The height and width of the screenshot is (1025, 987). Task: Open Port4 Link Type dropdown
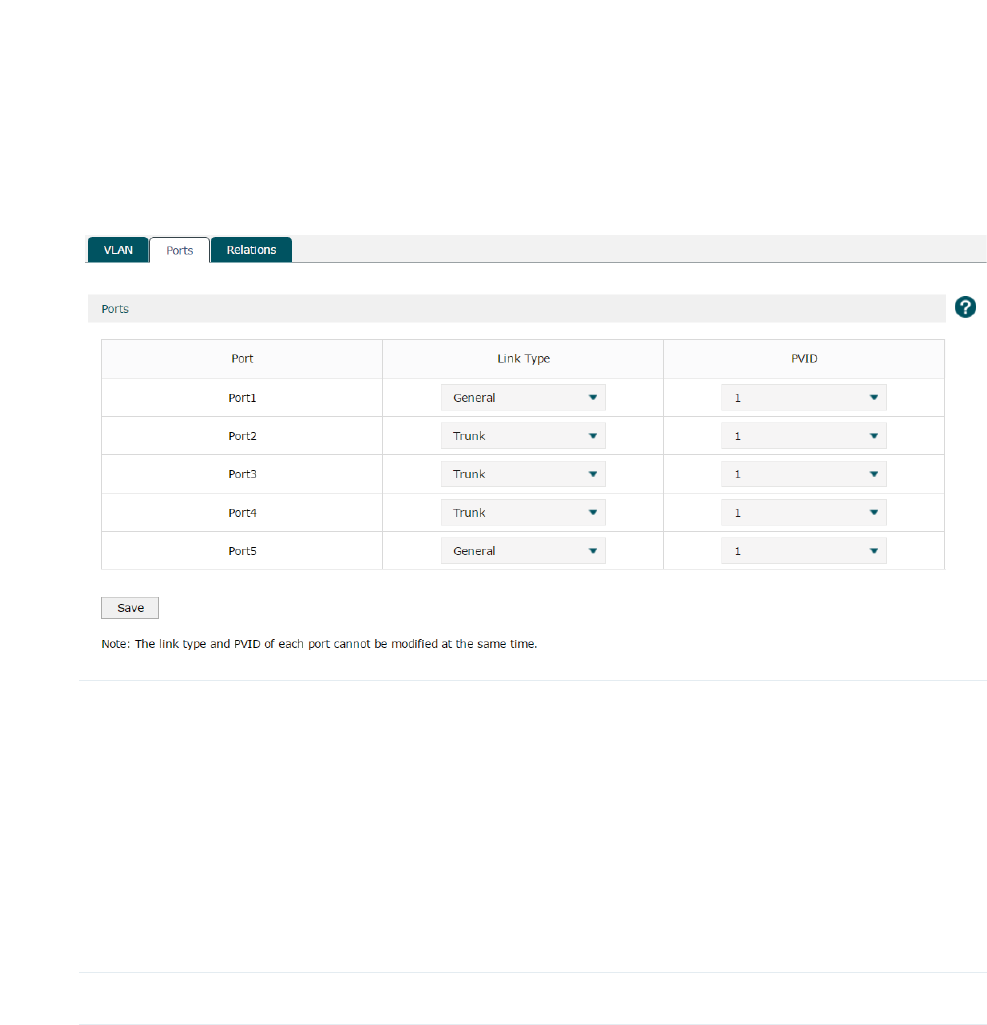tap(523, 512)
